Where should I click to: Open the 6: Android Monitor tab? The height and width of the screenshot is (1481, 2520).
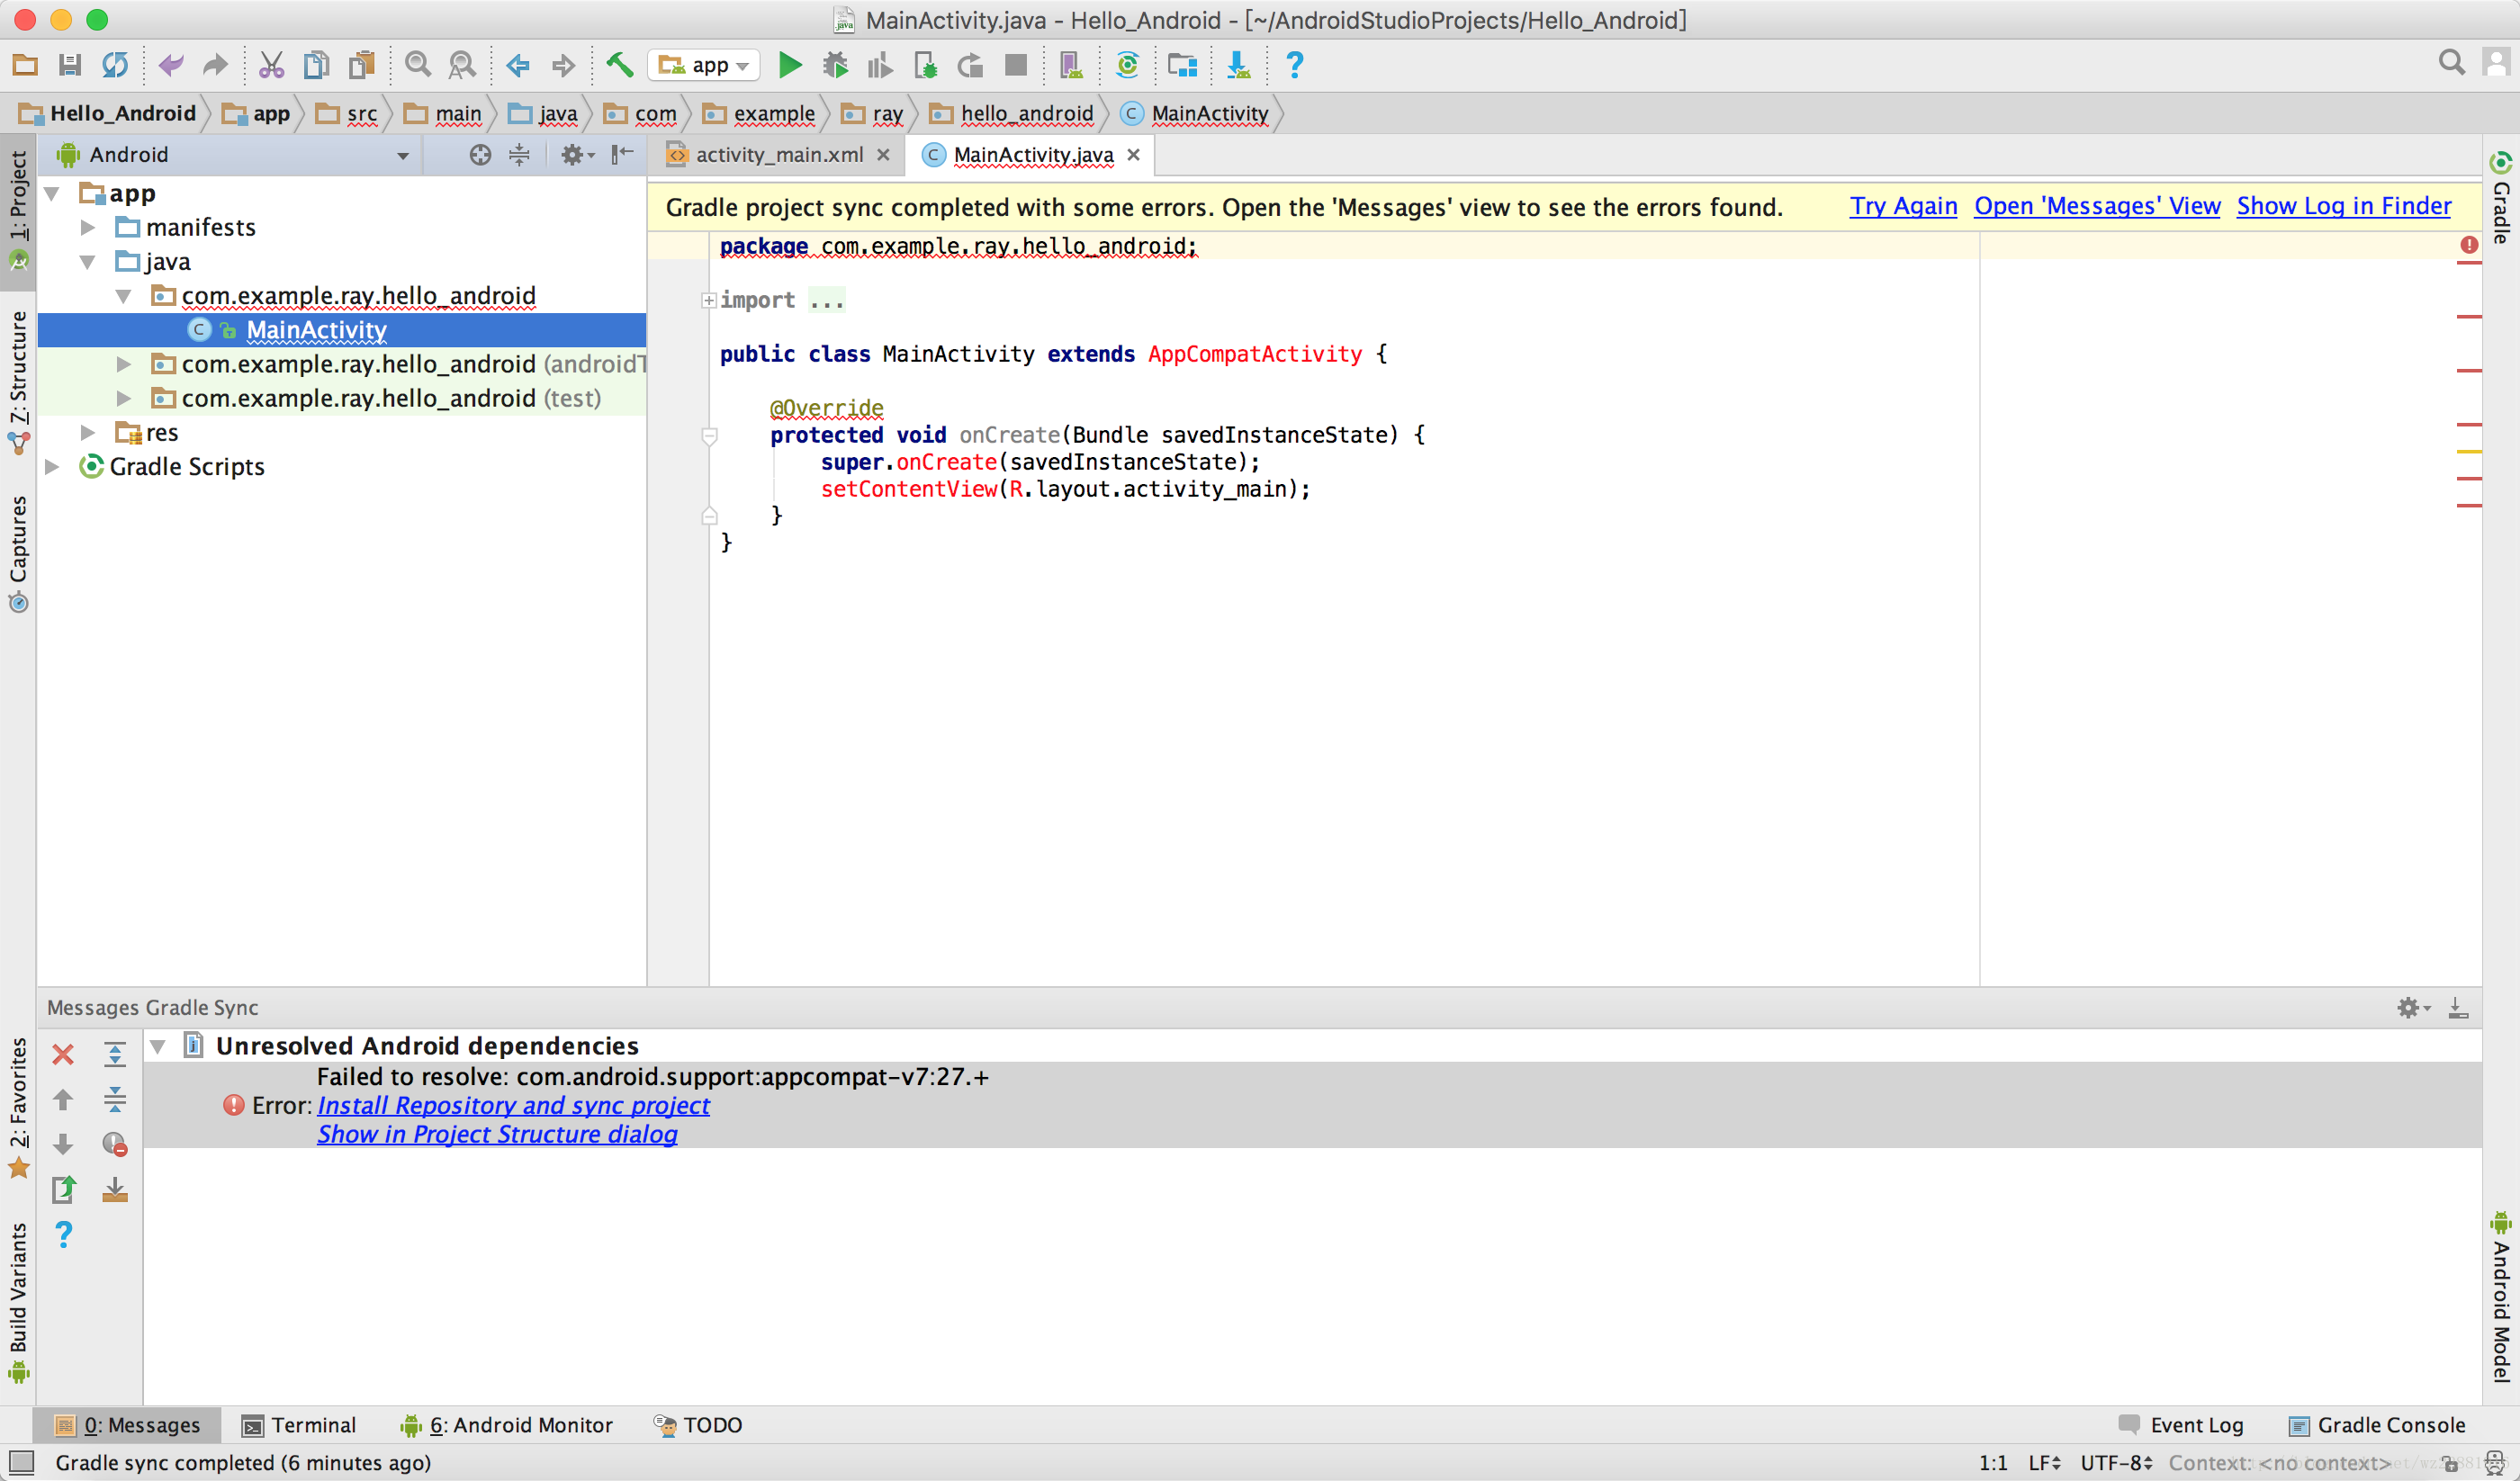pyautogui.click(x=506, y=1425)
